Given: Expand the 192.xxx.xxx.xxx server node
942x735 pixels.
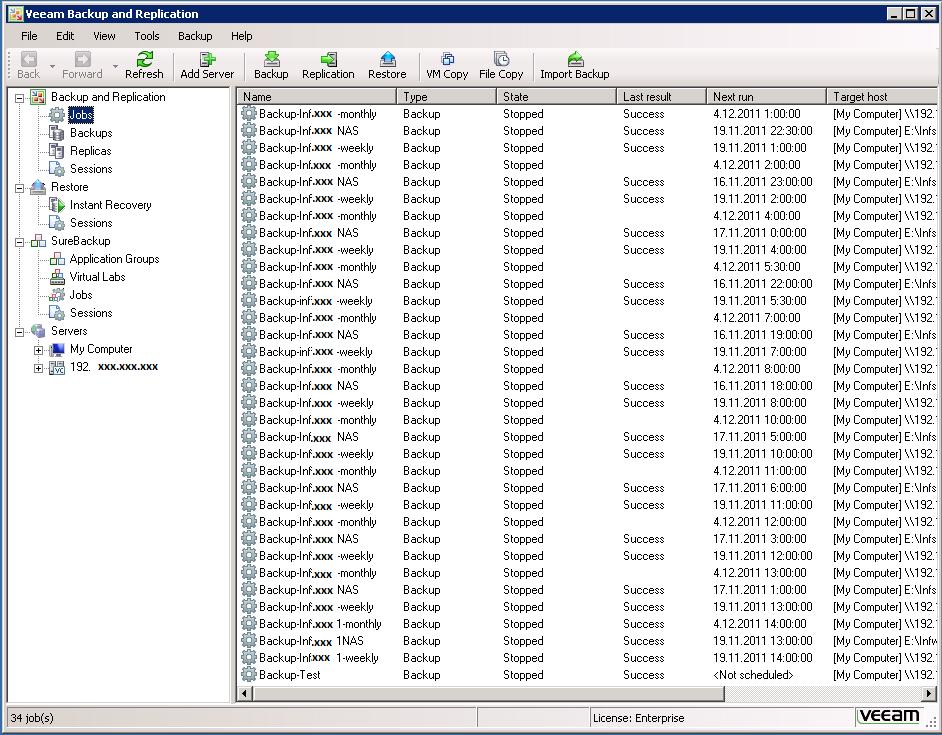Looking at the screenshot, I should [38, 368].
